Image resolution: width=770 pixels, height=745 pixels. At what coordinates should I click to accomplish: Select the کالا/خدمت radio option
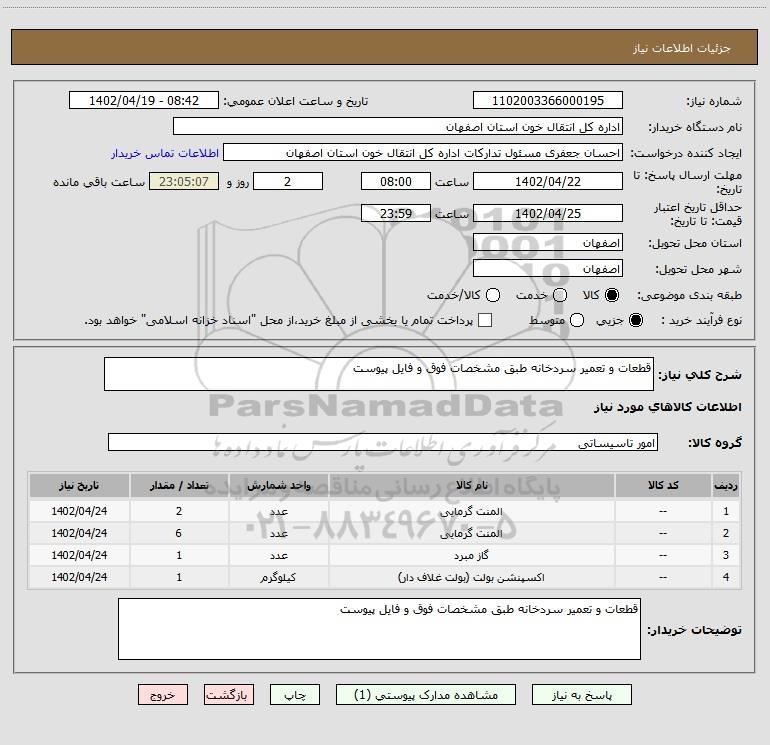click(x=493, y=295)
